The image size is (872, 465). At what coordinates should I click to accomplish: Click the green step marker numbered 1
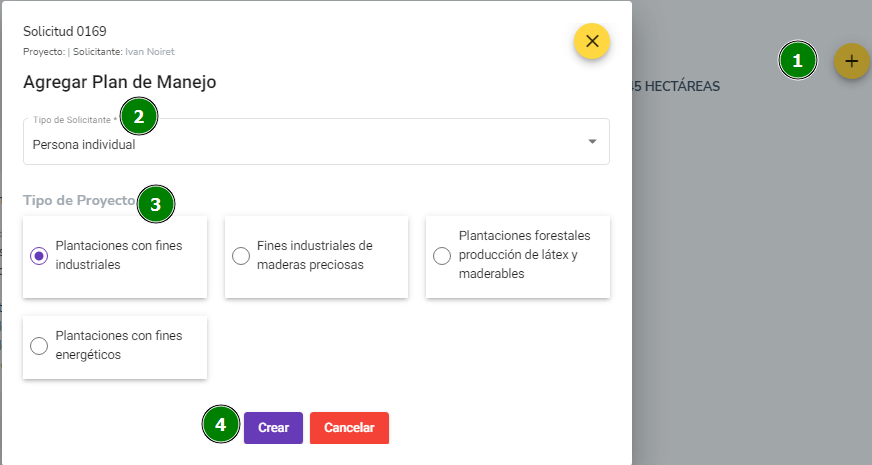(797, 61)
